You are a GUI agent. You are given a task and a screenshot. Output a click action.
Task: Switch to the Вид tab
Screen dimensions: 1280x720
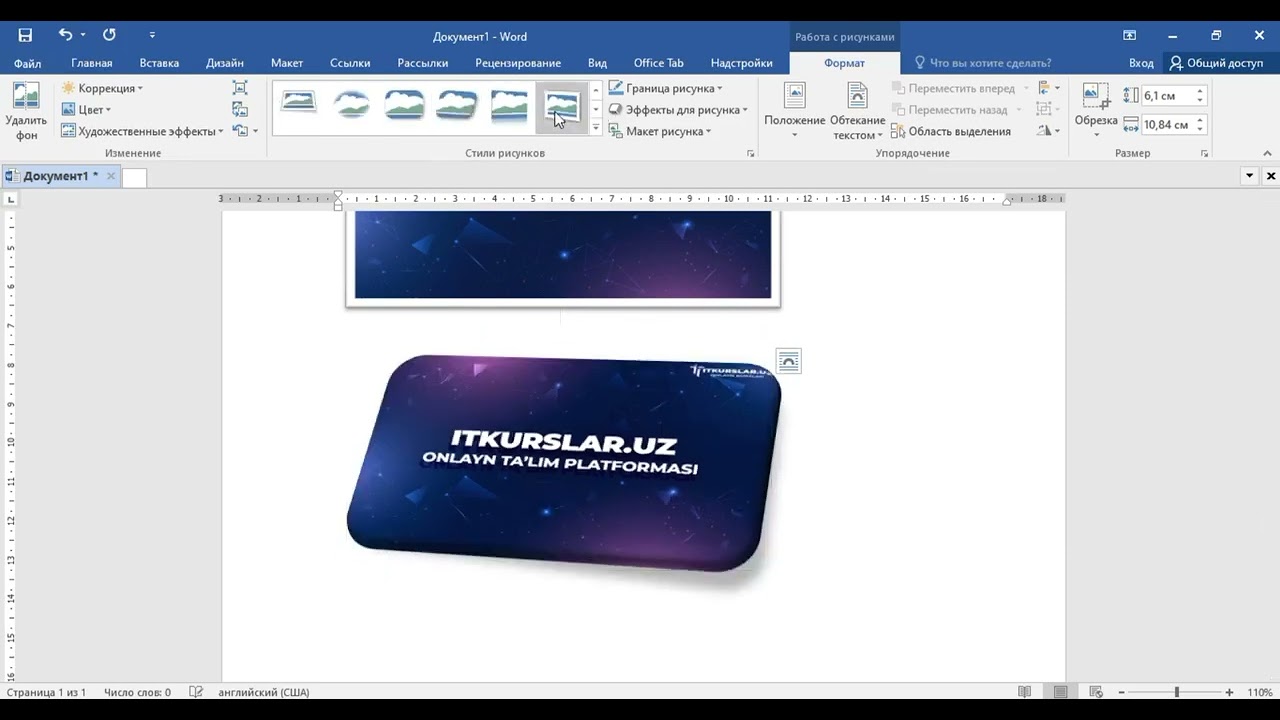[598, 63]
